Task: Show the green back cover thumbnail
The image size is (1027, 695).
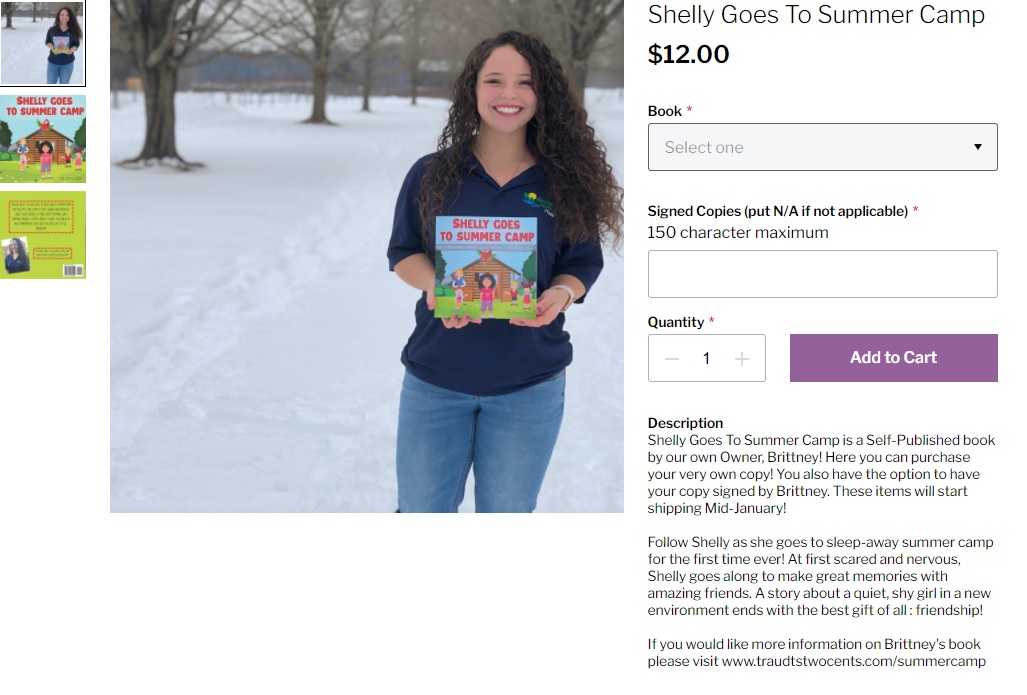Action: pos(43,235)
